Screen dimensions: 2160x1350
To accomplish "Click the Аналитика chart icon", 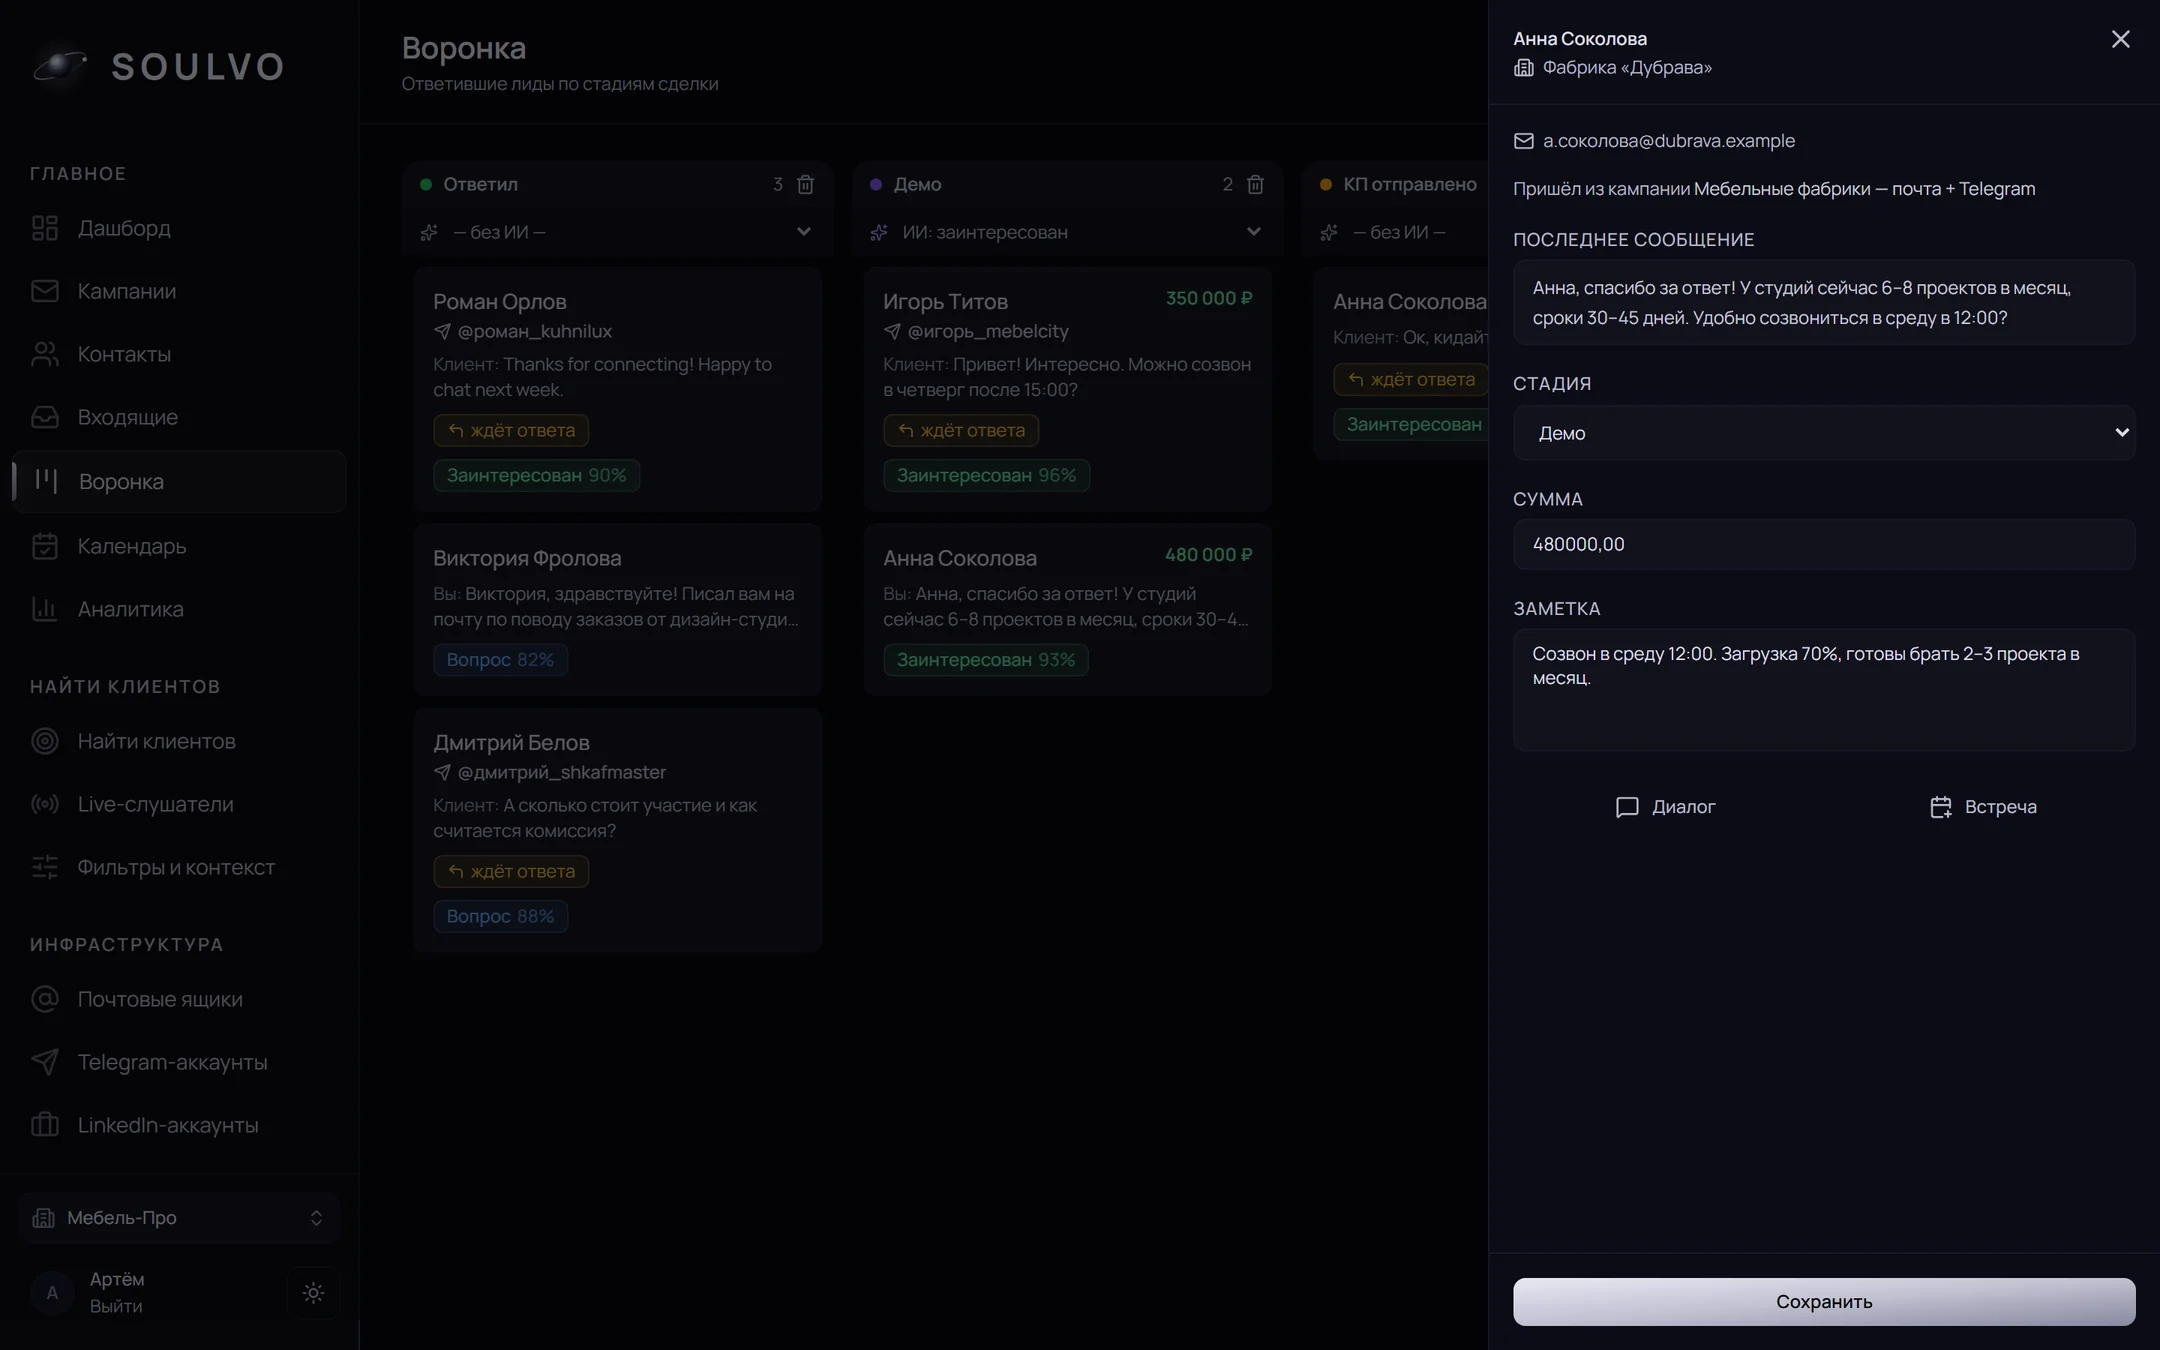I will coord(45,608).
